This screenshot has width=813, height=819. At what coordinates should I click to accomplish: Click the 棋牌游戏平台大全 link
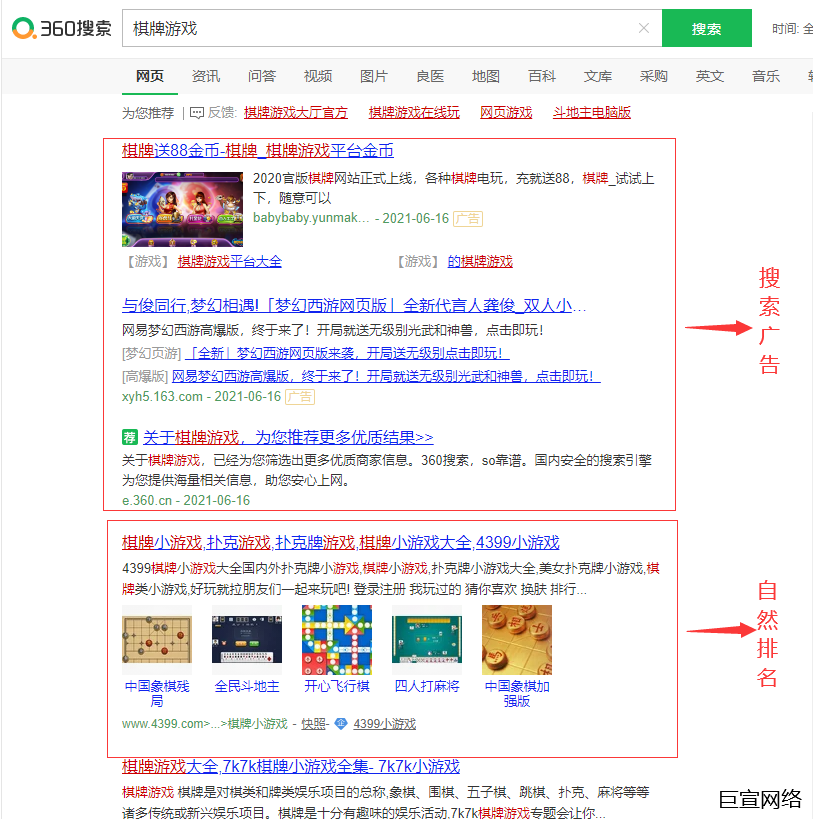pyautogui.click(x=231, y=261)
